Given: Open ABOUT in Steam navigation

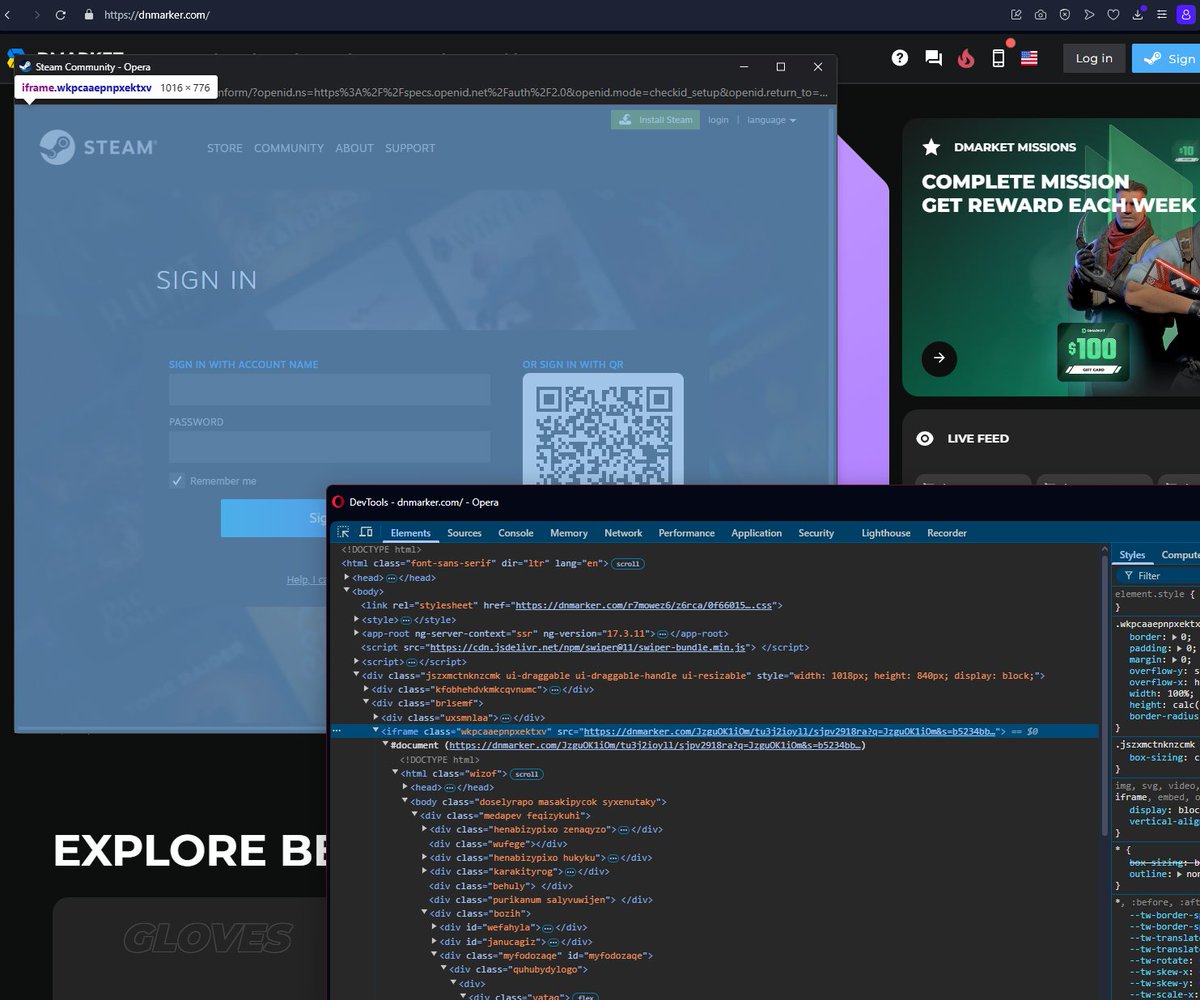Looking at the screenshot, I should (x=354, y=148).
